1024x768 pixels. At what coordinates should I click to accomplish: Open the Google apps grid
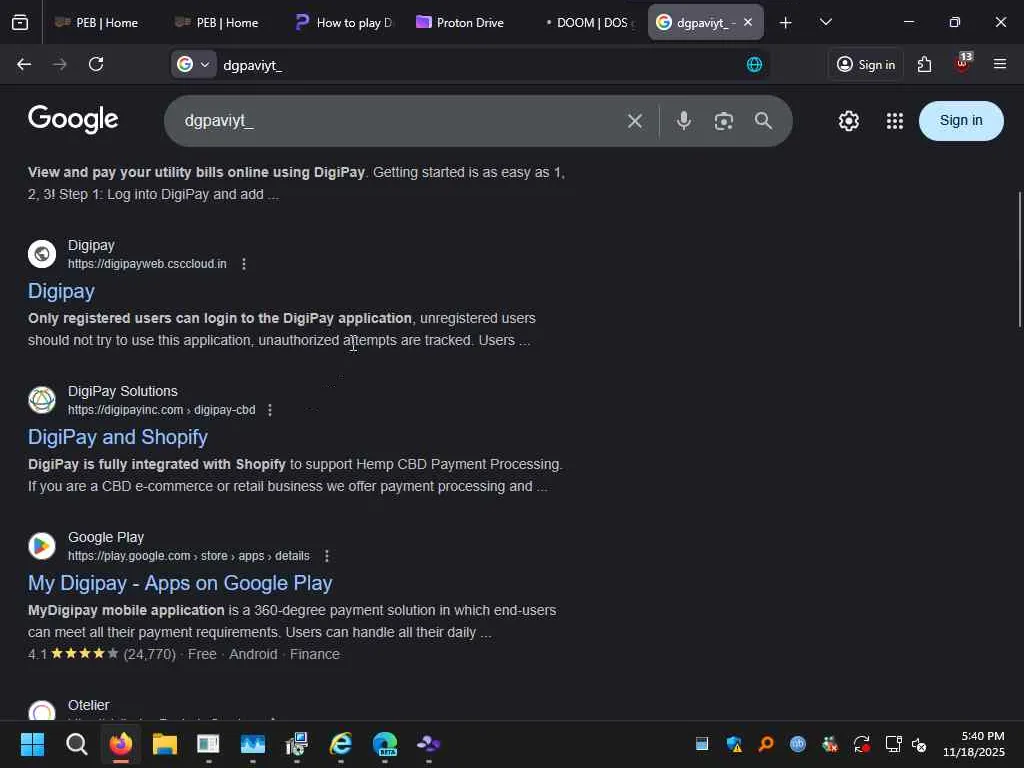tap(895, 121)
